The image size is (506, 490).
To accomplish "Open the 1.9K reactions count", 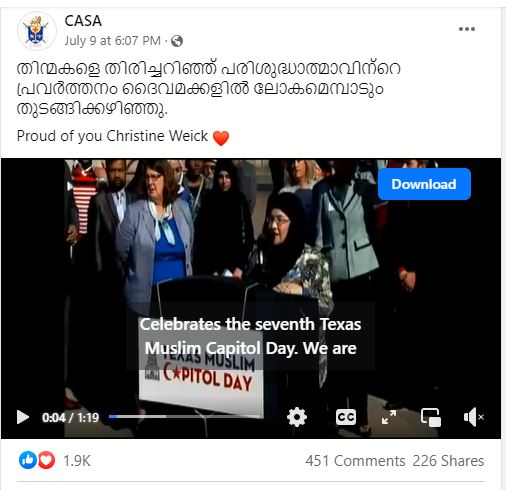I will click(x=77, y=461).
